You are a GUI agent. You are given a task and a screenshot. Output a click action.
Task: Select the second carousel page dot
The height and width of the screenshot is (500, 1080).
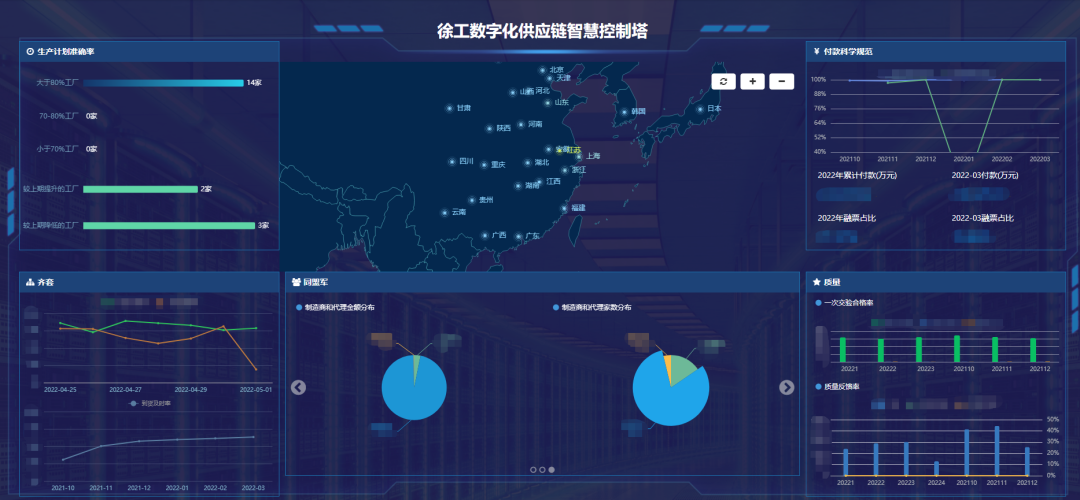click(x=542, y=470)
